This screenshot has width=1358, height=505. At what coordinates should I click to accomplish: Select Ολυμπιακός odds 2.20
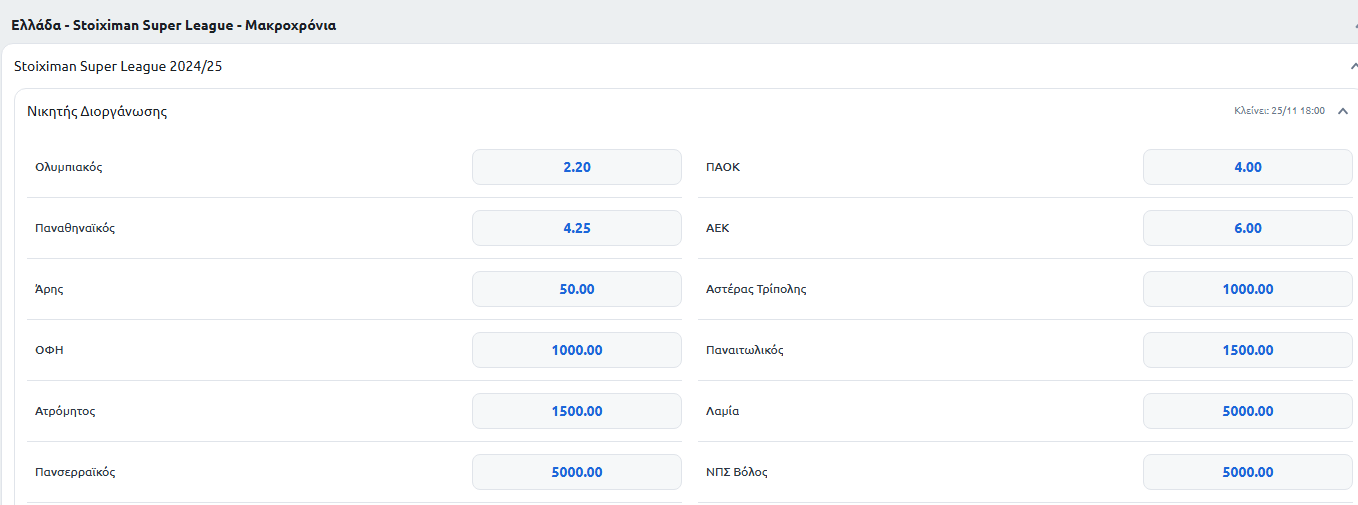[577, 167]
